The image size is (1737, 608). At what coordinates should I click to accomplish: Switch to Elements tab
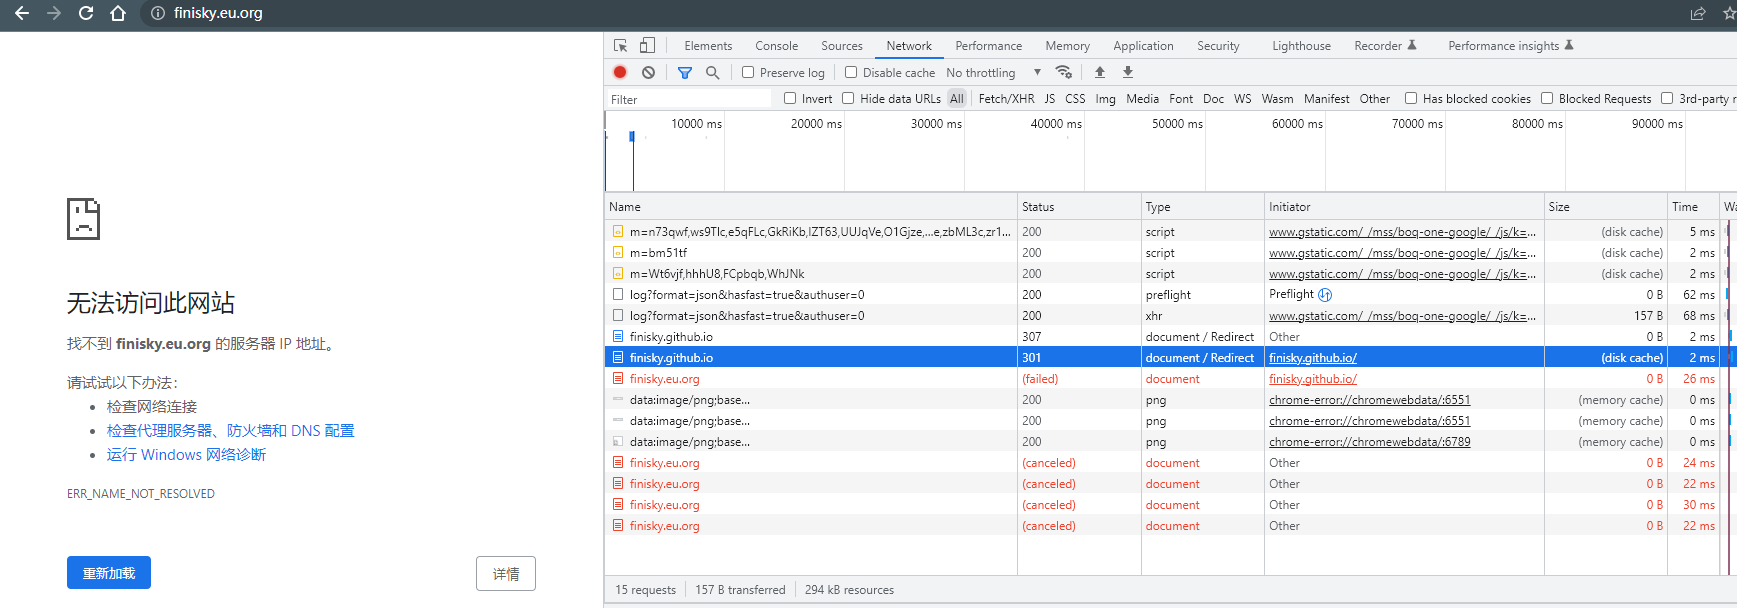coord(708,46)
